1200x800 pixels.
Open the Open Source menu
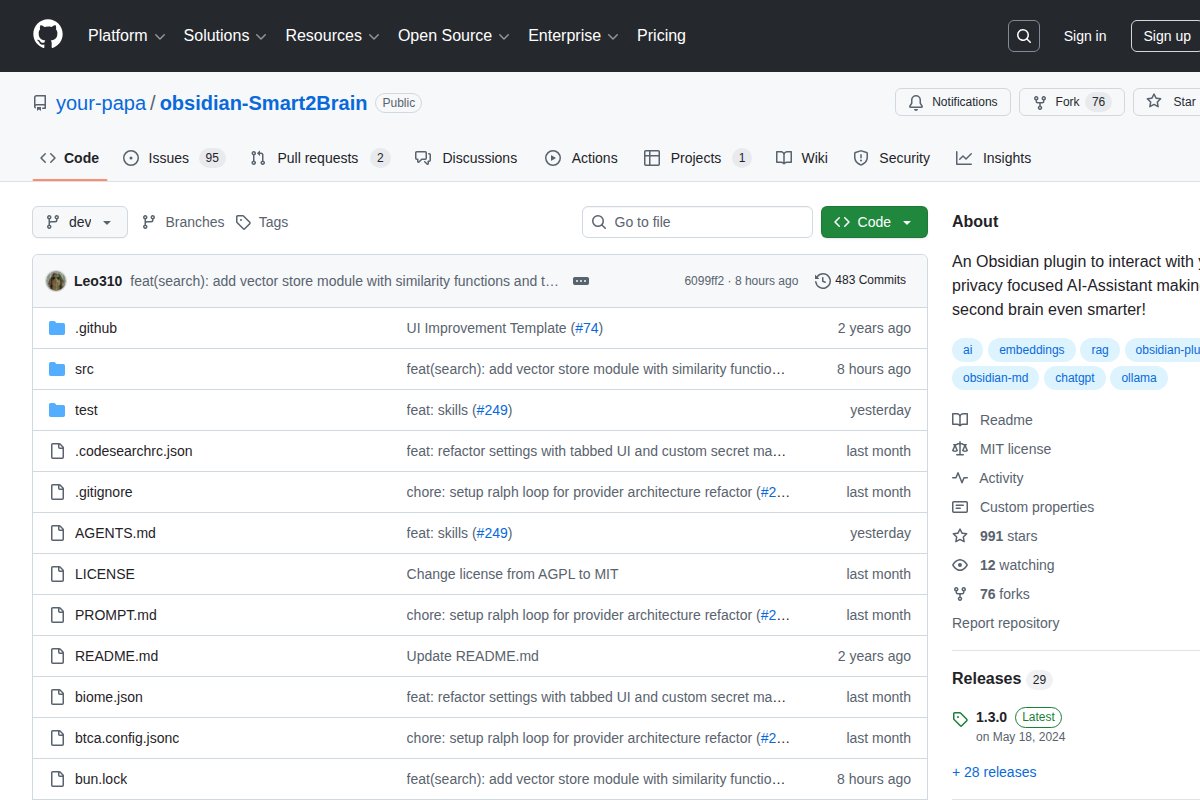click(x=454, y=36)
